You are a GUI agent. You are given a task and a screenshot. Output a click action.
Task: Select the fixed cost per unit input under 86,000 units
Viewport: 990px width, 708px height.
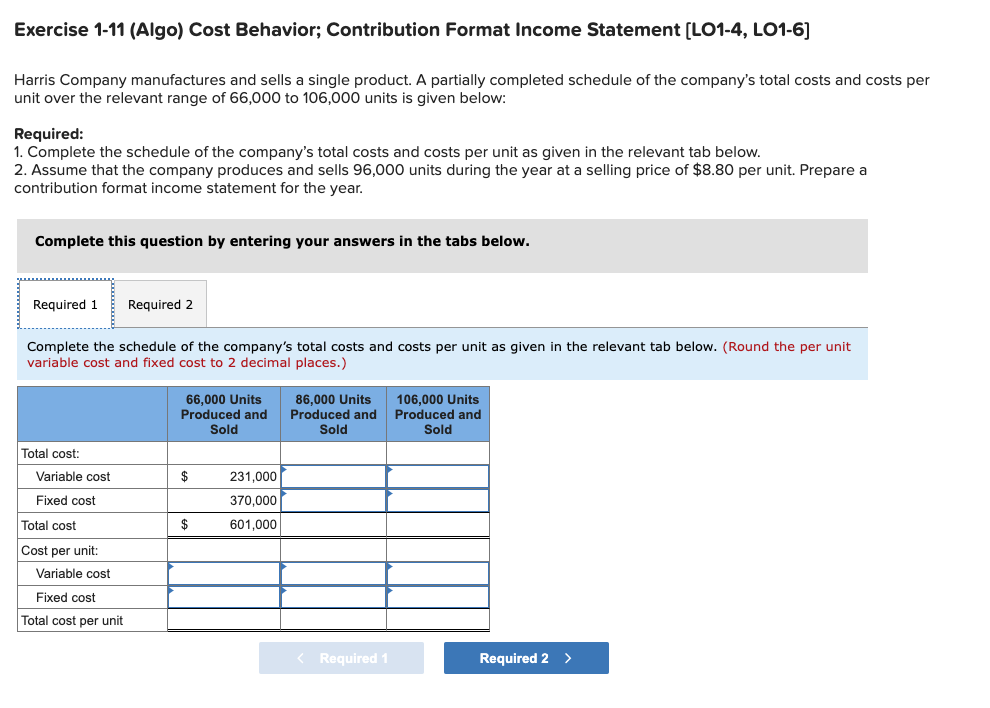point(333,597)
